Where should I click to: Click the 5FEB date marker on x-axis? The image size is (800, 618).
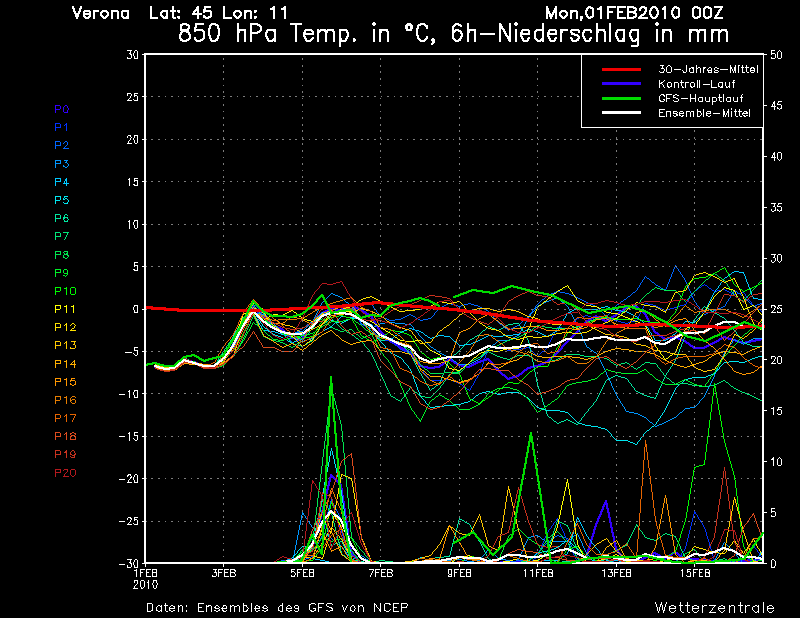pos(303,574)
